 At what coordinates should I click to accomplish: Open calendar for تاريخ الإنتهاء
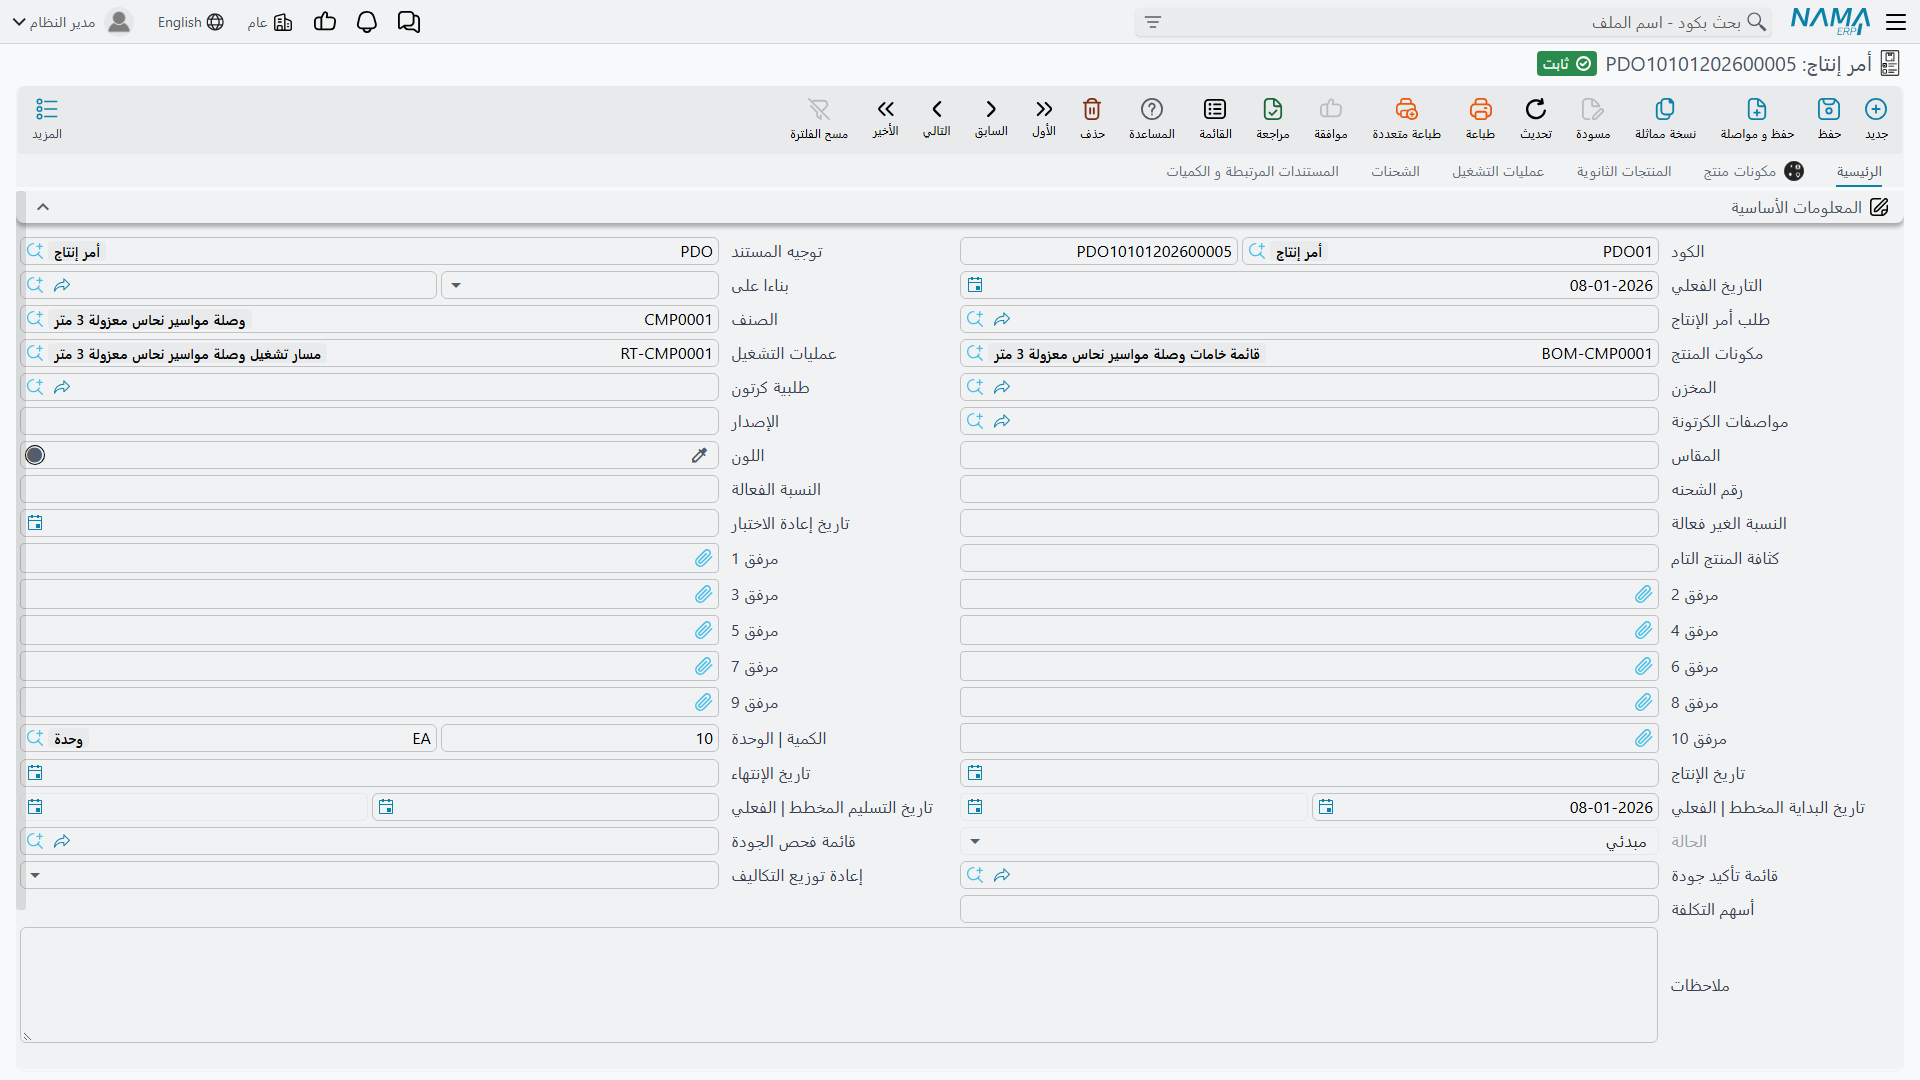tap(35, 774)
